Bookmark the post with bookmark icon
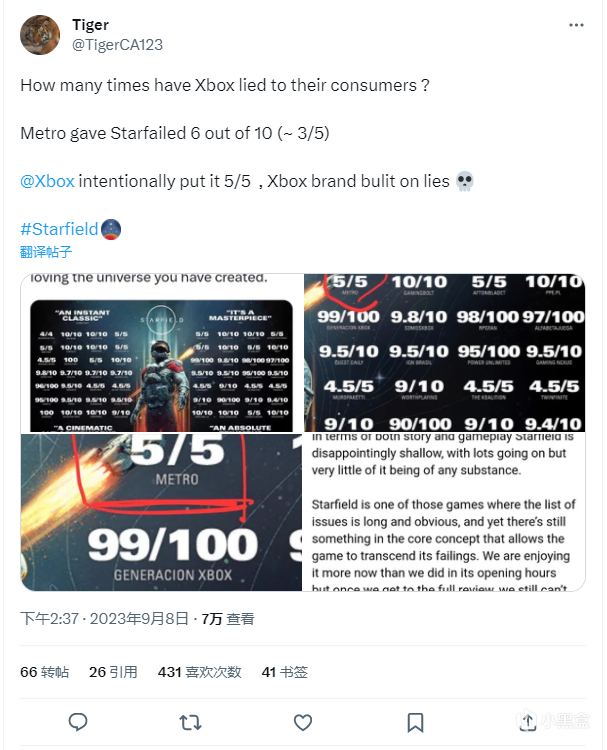 click(415, 722)
